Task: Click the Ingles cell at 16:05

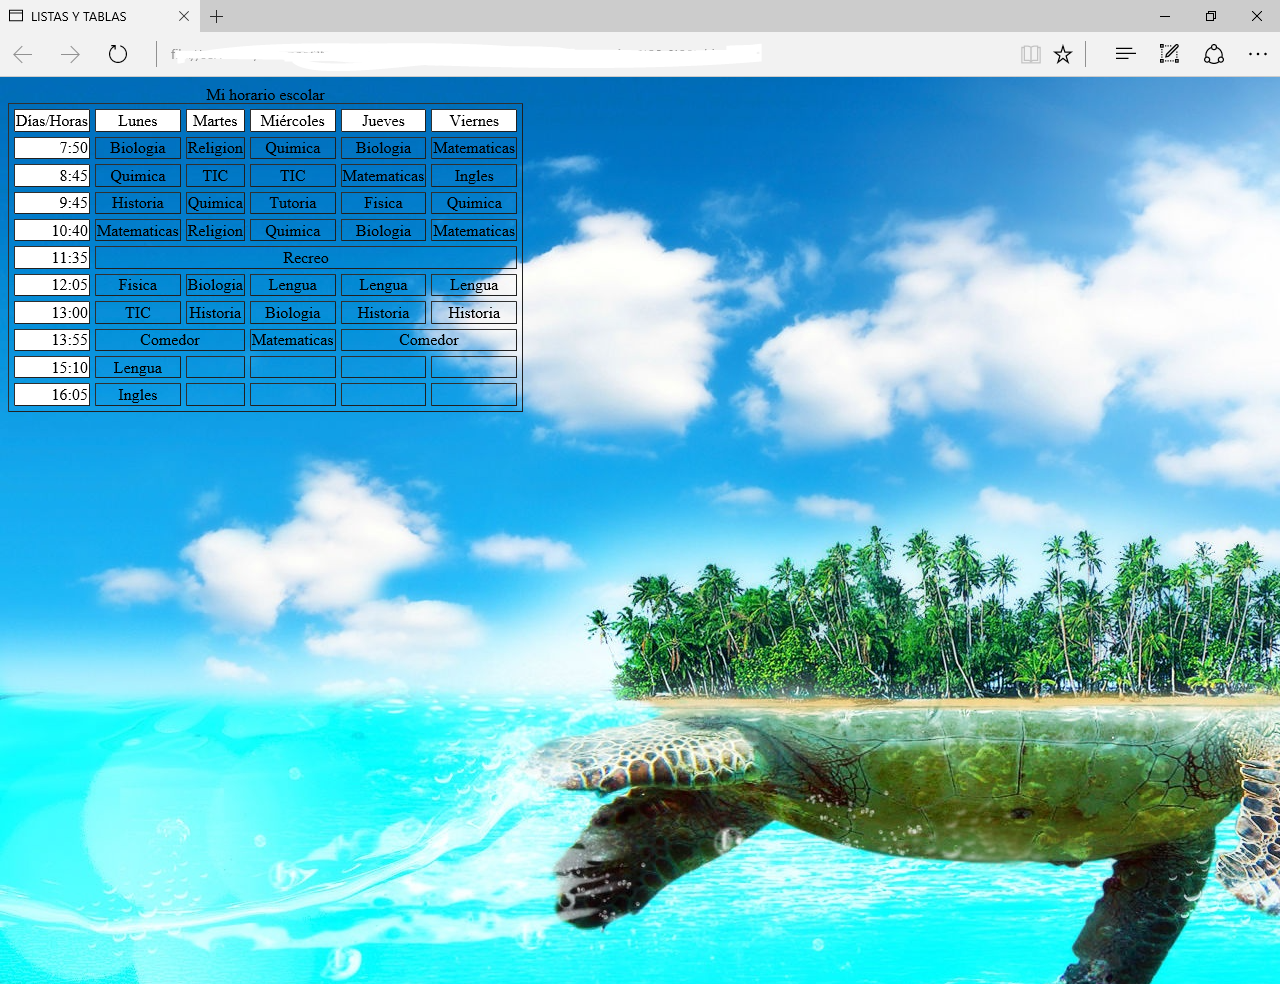Action: pos(137,394)
